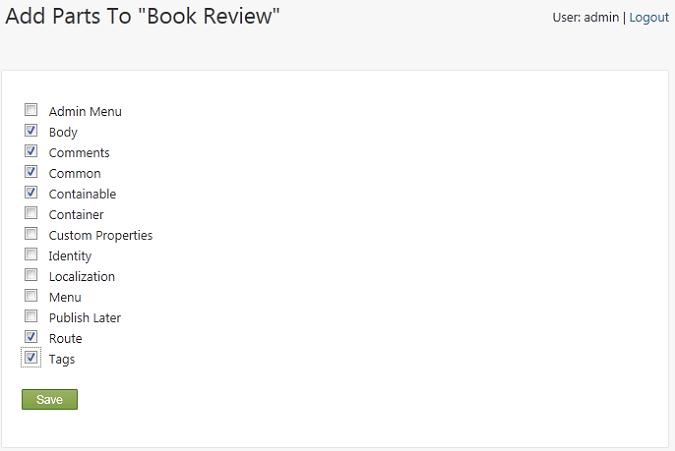Click the Logout link
This screenshot has height=451, width=675.
(x=649, y=17)
